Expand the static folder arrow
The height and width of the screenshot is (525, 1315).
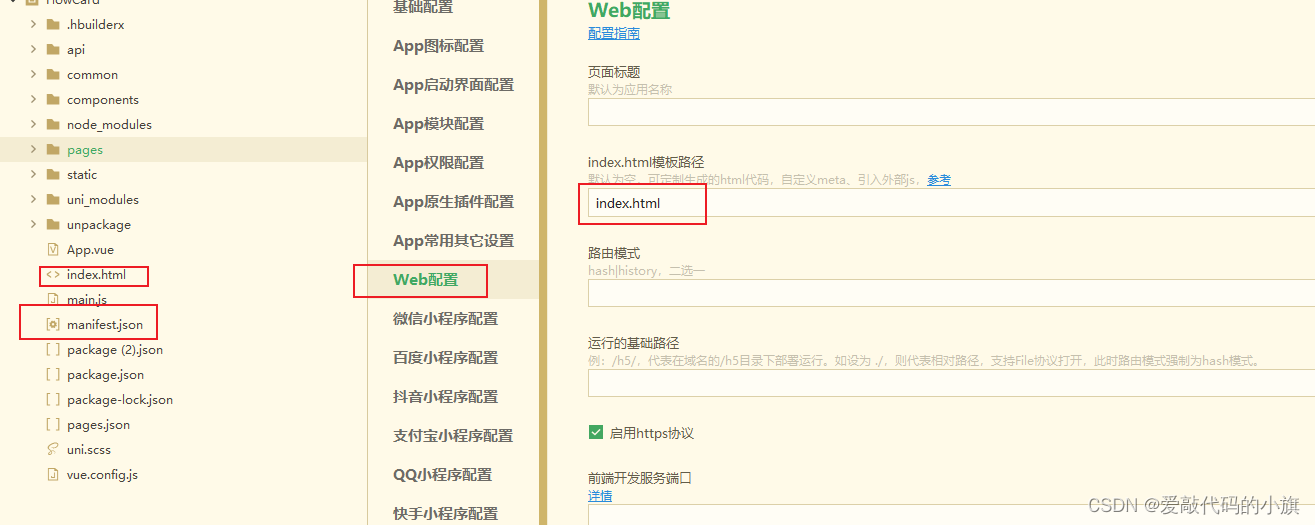tap(33, 174)
